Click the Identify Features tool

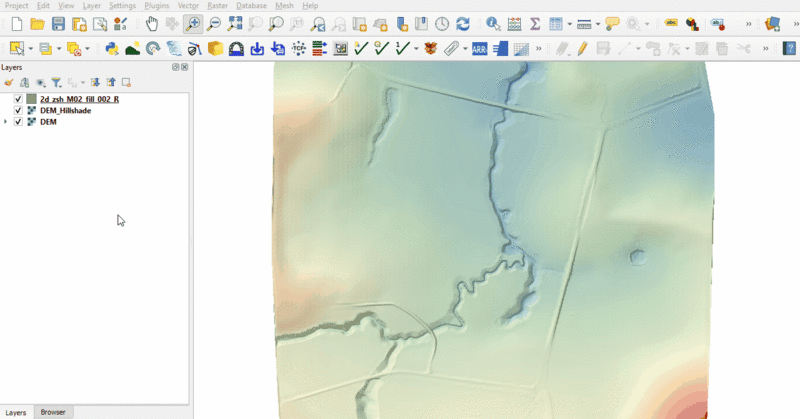tap(493, 23)
